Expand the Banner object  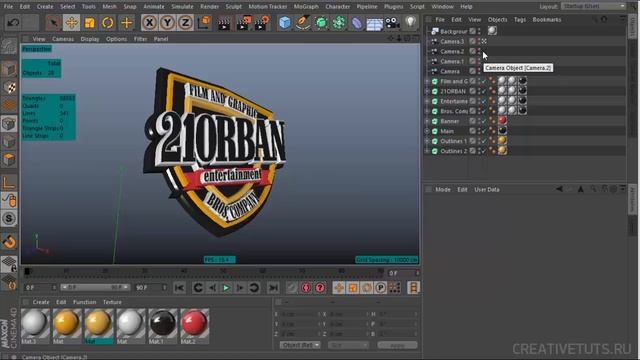[427, 121]
